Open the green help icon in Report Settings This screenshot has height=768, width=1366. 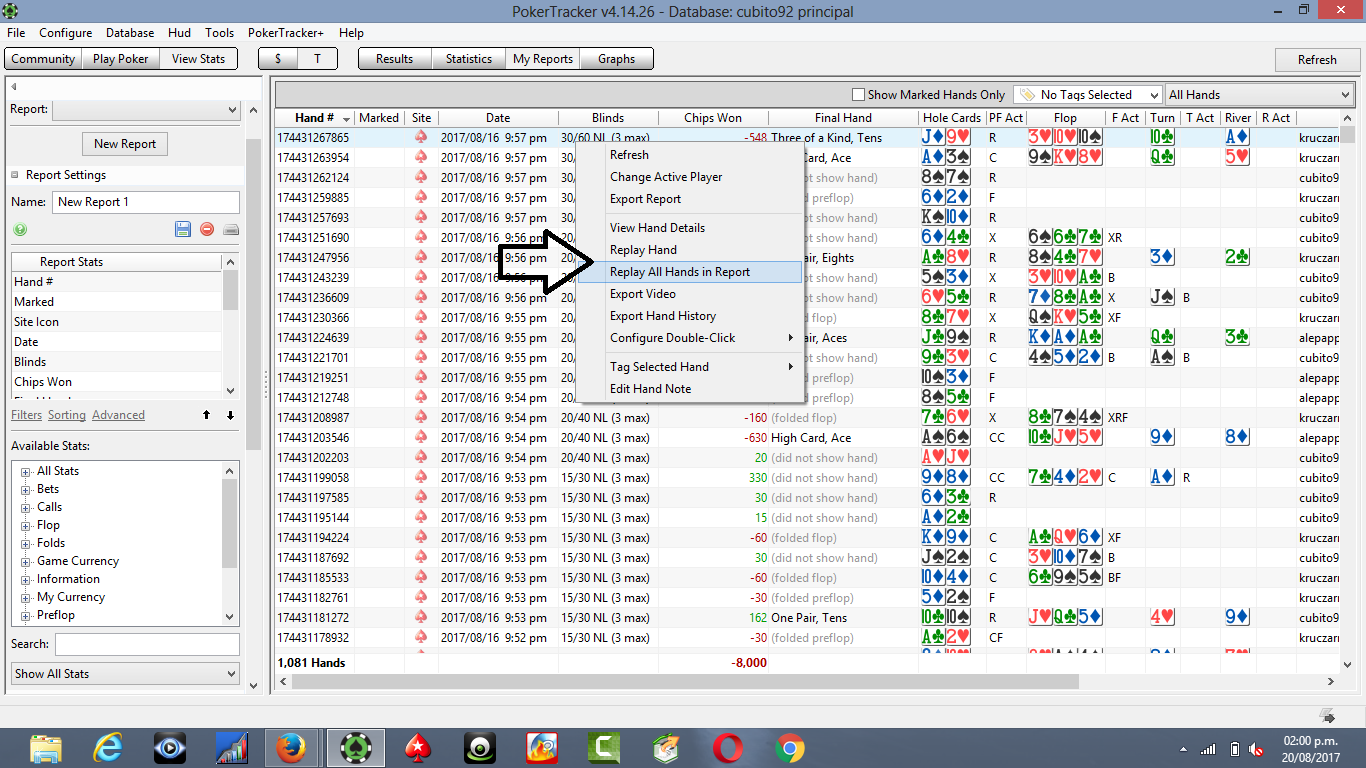pos(20,229)
